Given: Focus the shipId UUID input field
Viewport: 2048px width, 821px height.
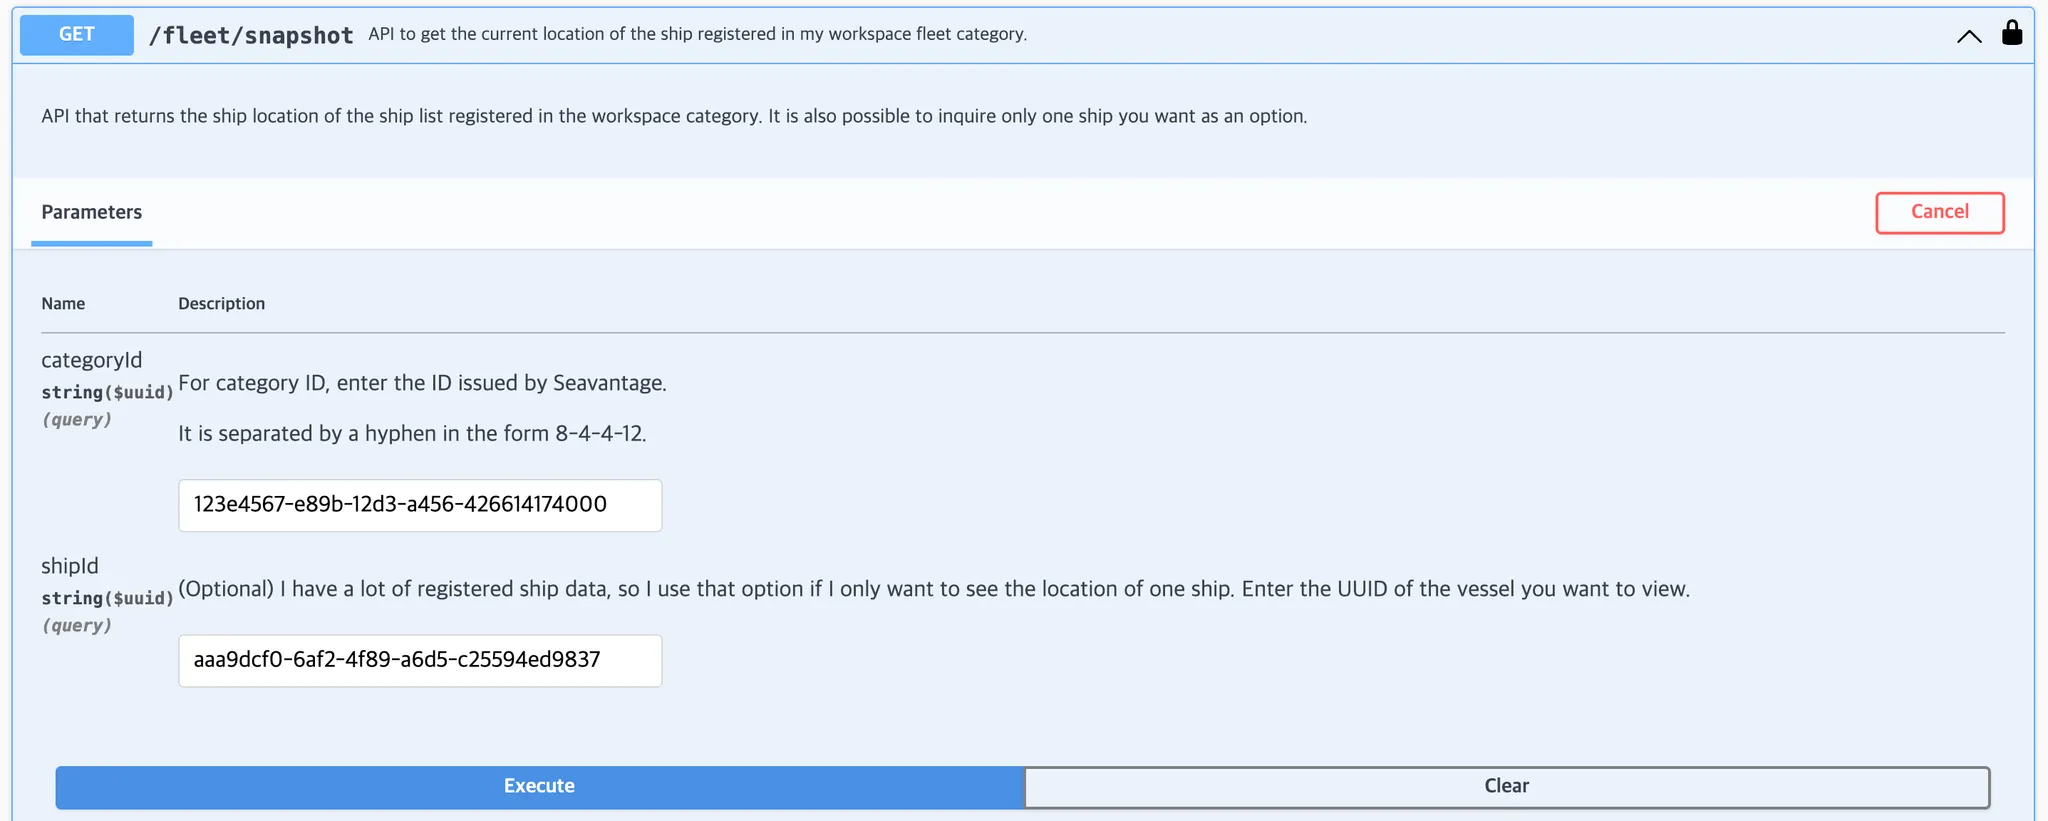Looking at the screenshot, I should tap(420, 660).
